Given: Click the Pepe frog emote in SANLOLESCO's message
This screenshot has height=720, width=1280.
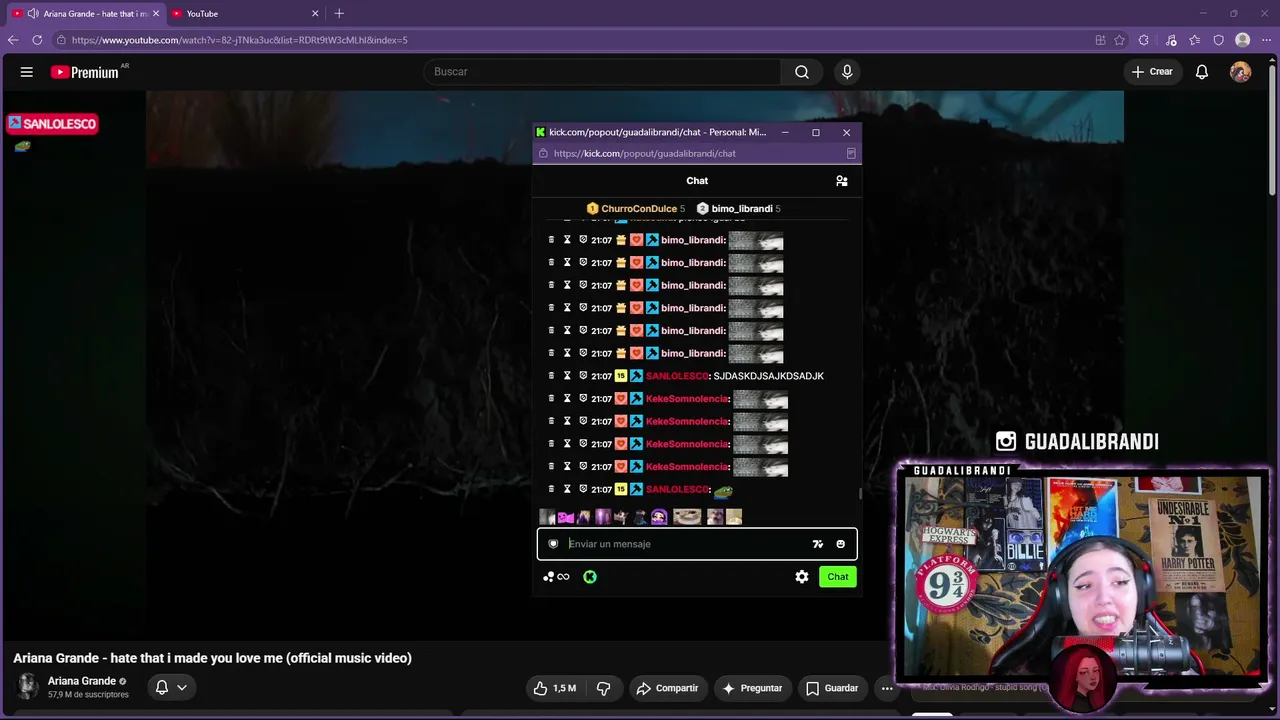Looking at the screenshot, I should (723, 490).
